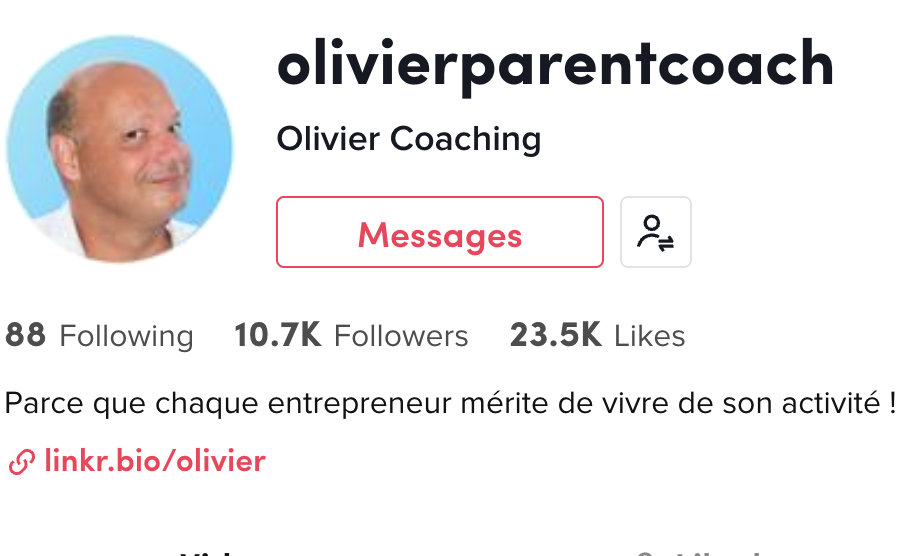Click the word entrepreneur in the bio
Screen dimensions: 904x556
[360, 404]
